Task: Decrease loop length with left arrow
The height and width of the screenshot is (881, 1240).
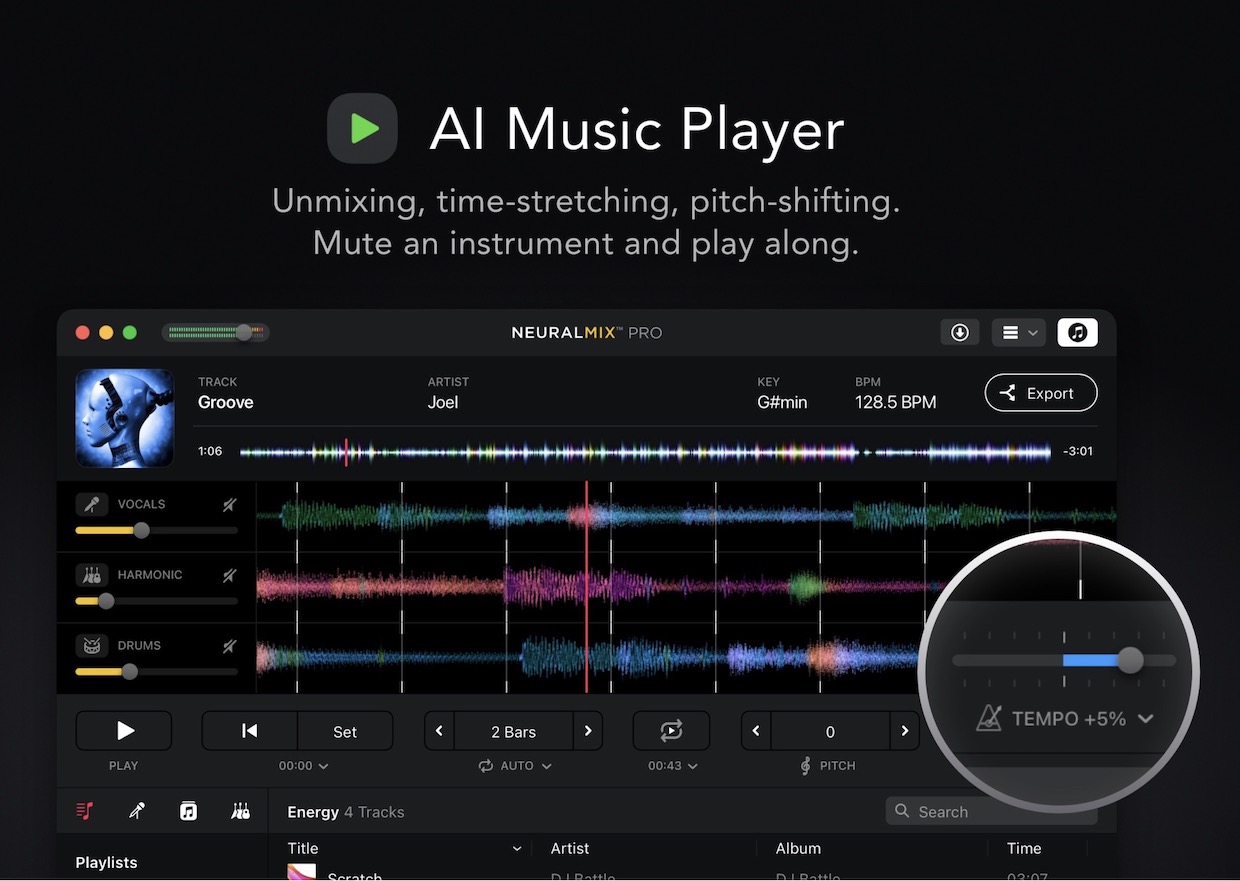Action: (x=439, y=731)
